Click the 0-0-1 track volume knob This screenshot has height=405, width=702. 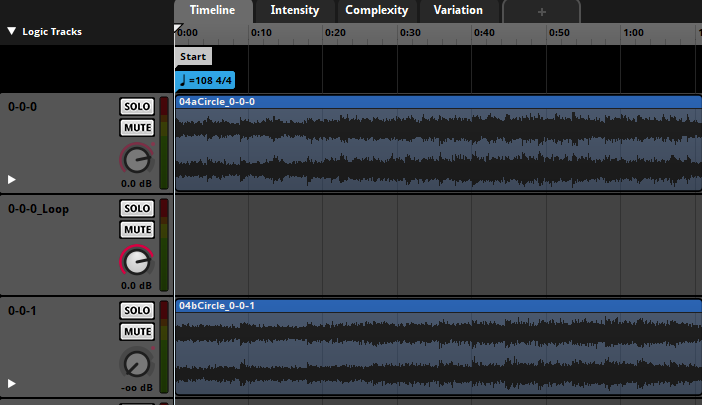pyautogui.click(x=137, y=364)
